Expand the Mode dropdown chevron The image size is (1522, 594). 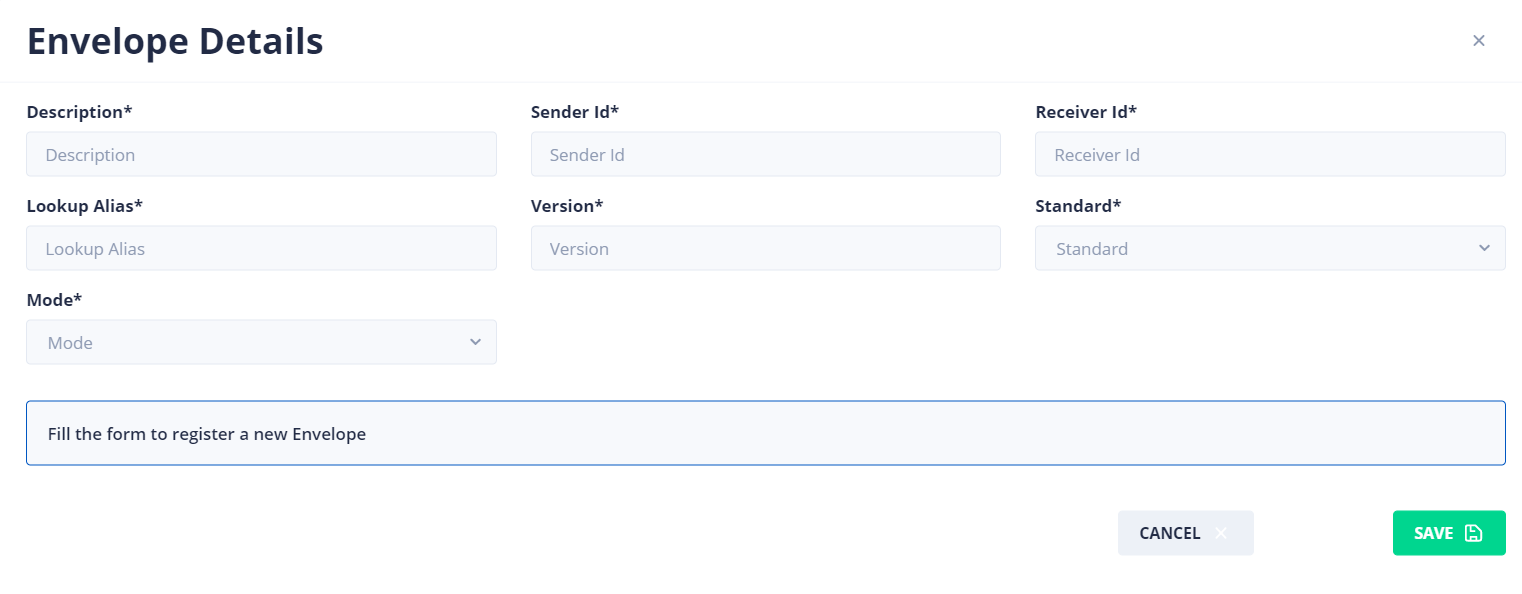pos(475,342)
